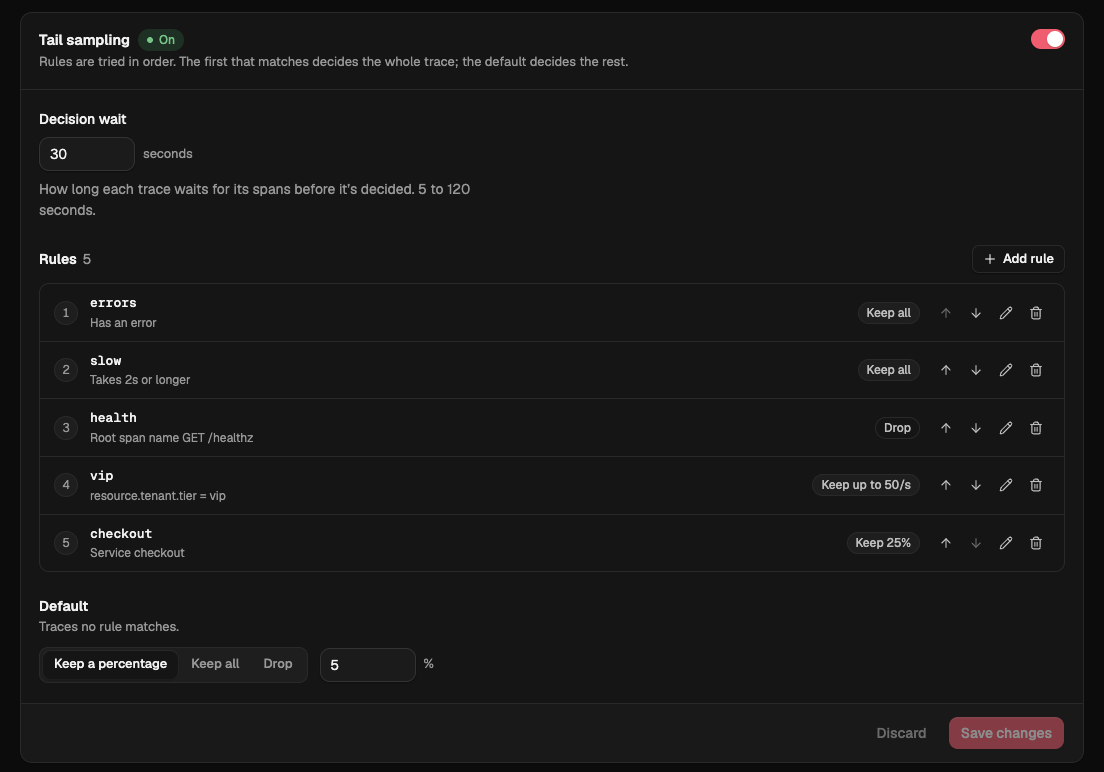Click the Keep 25% badge

pyautogui.click(x=883, y=542)
